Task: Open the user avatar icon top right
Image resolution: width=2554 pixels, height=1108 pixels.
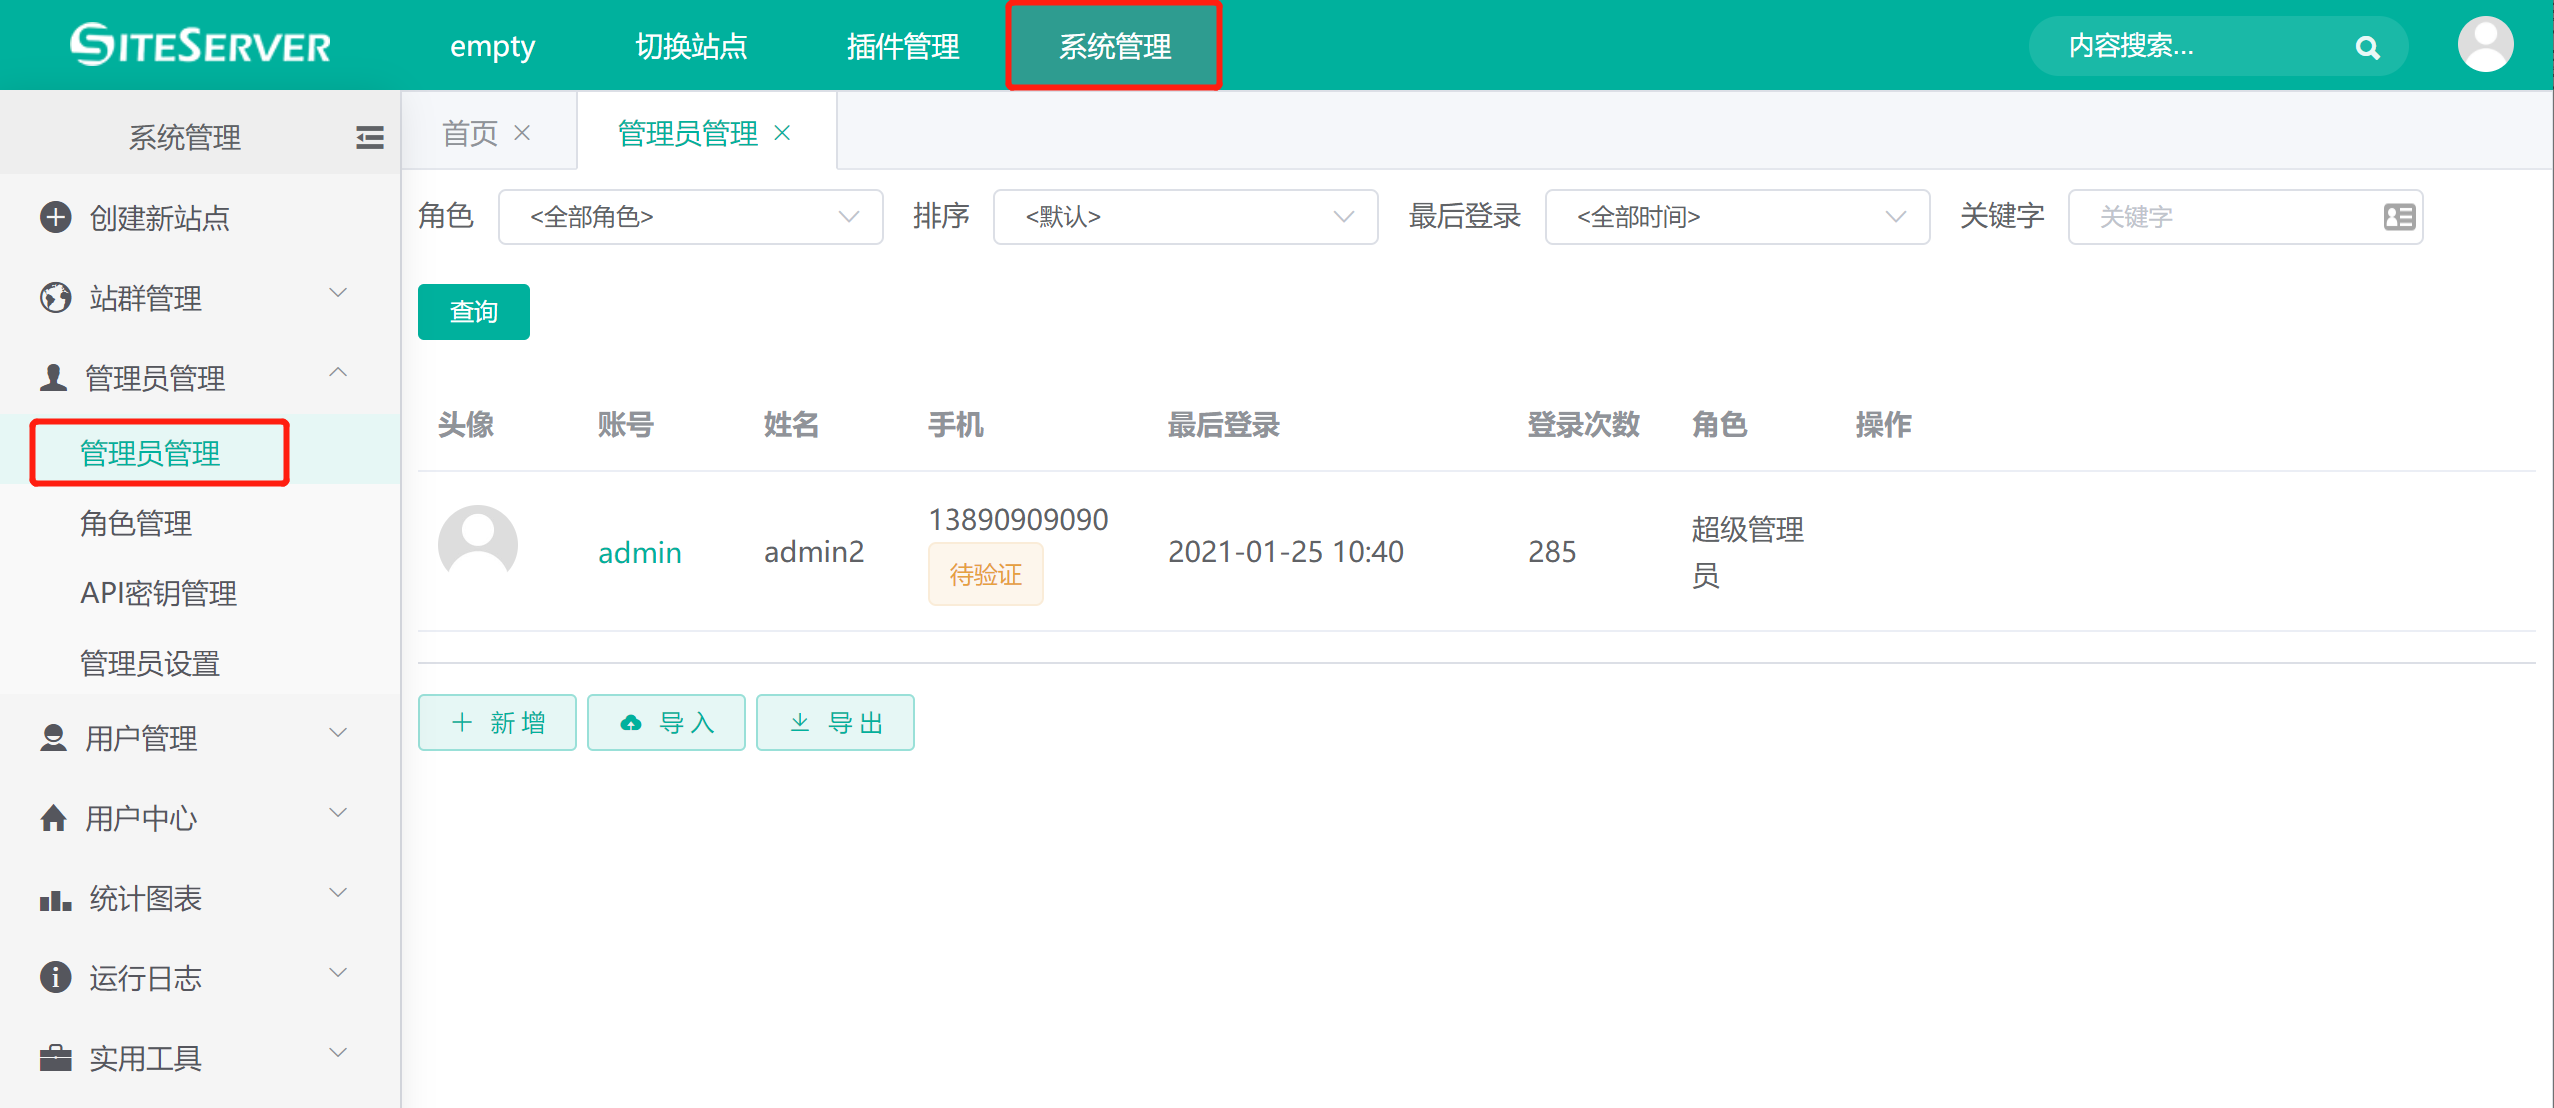Action: click(x=2487, y=44)
